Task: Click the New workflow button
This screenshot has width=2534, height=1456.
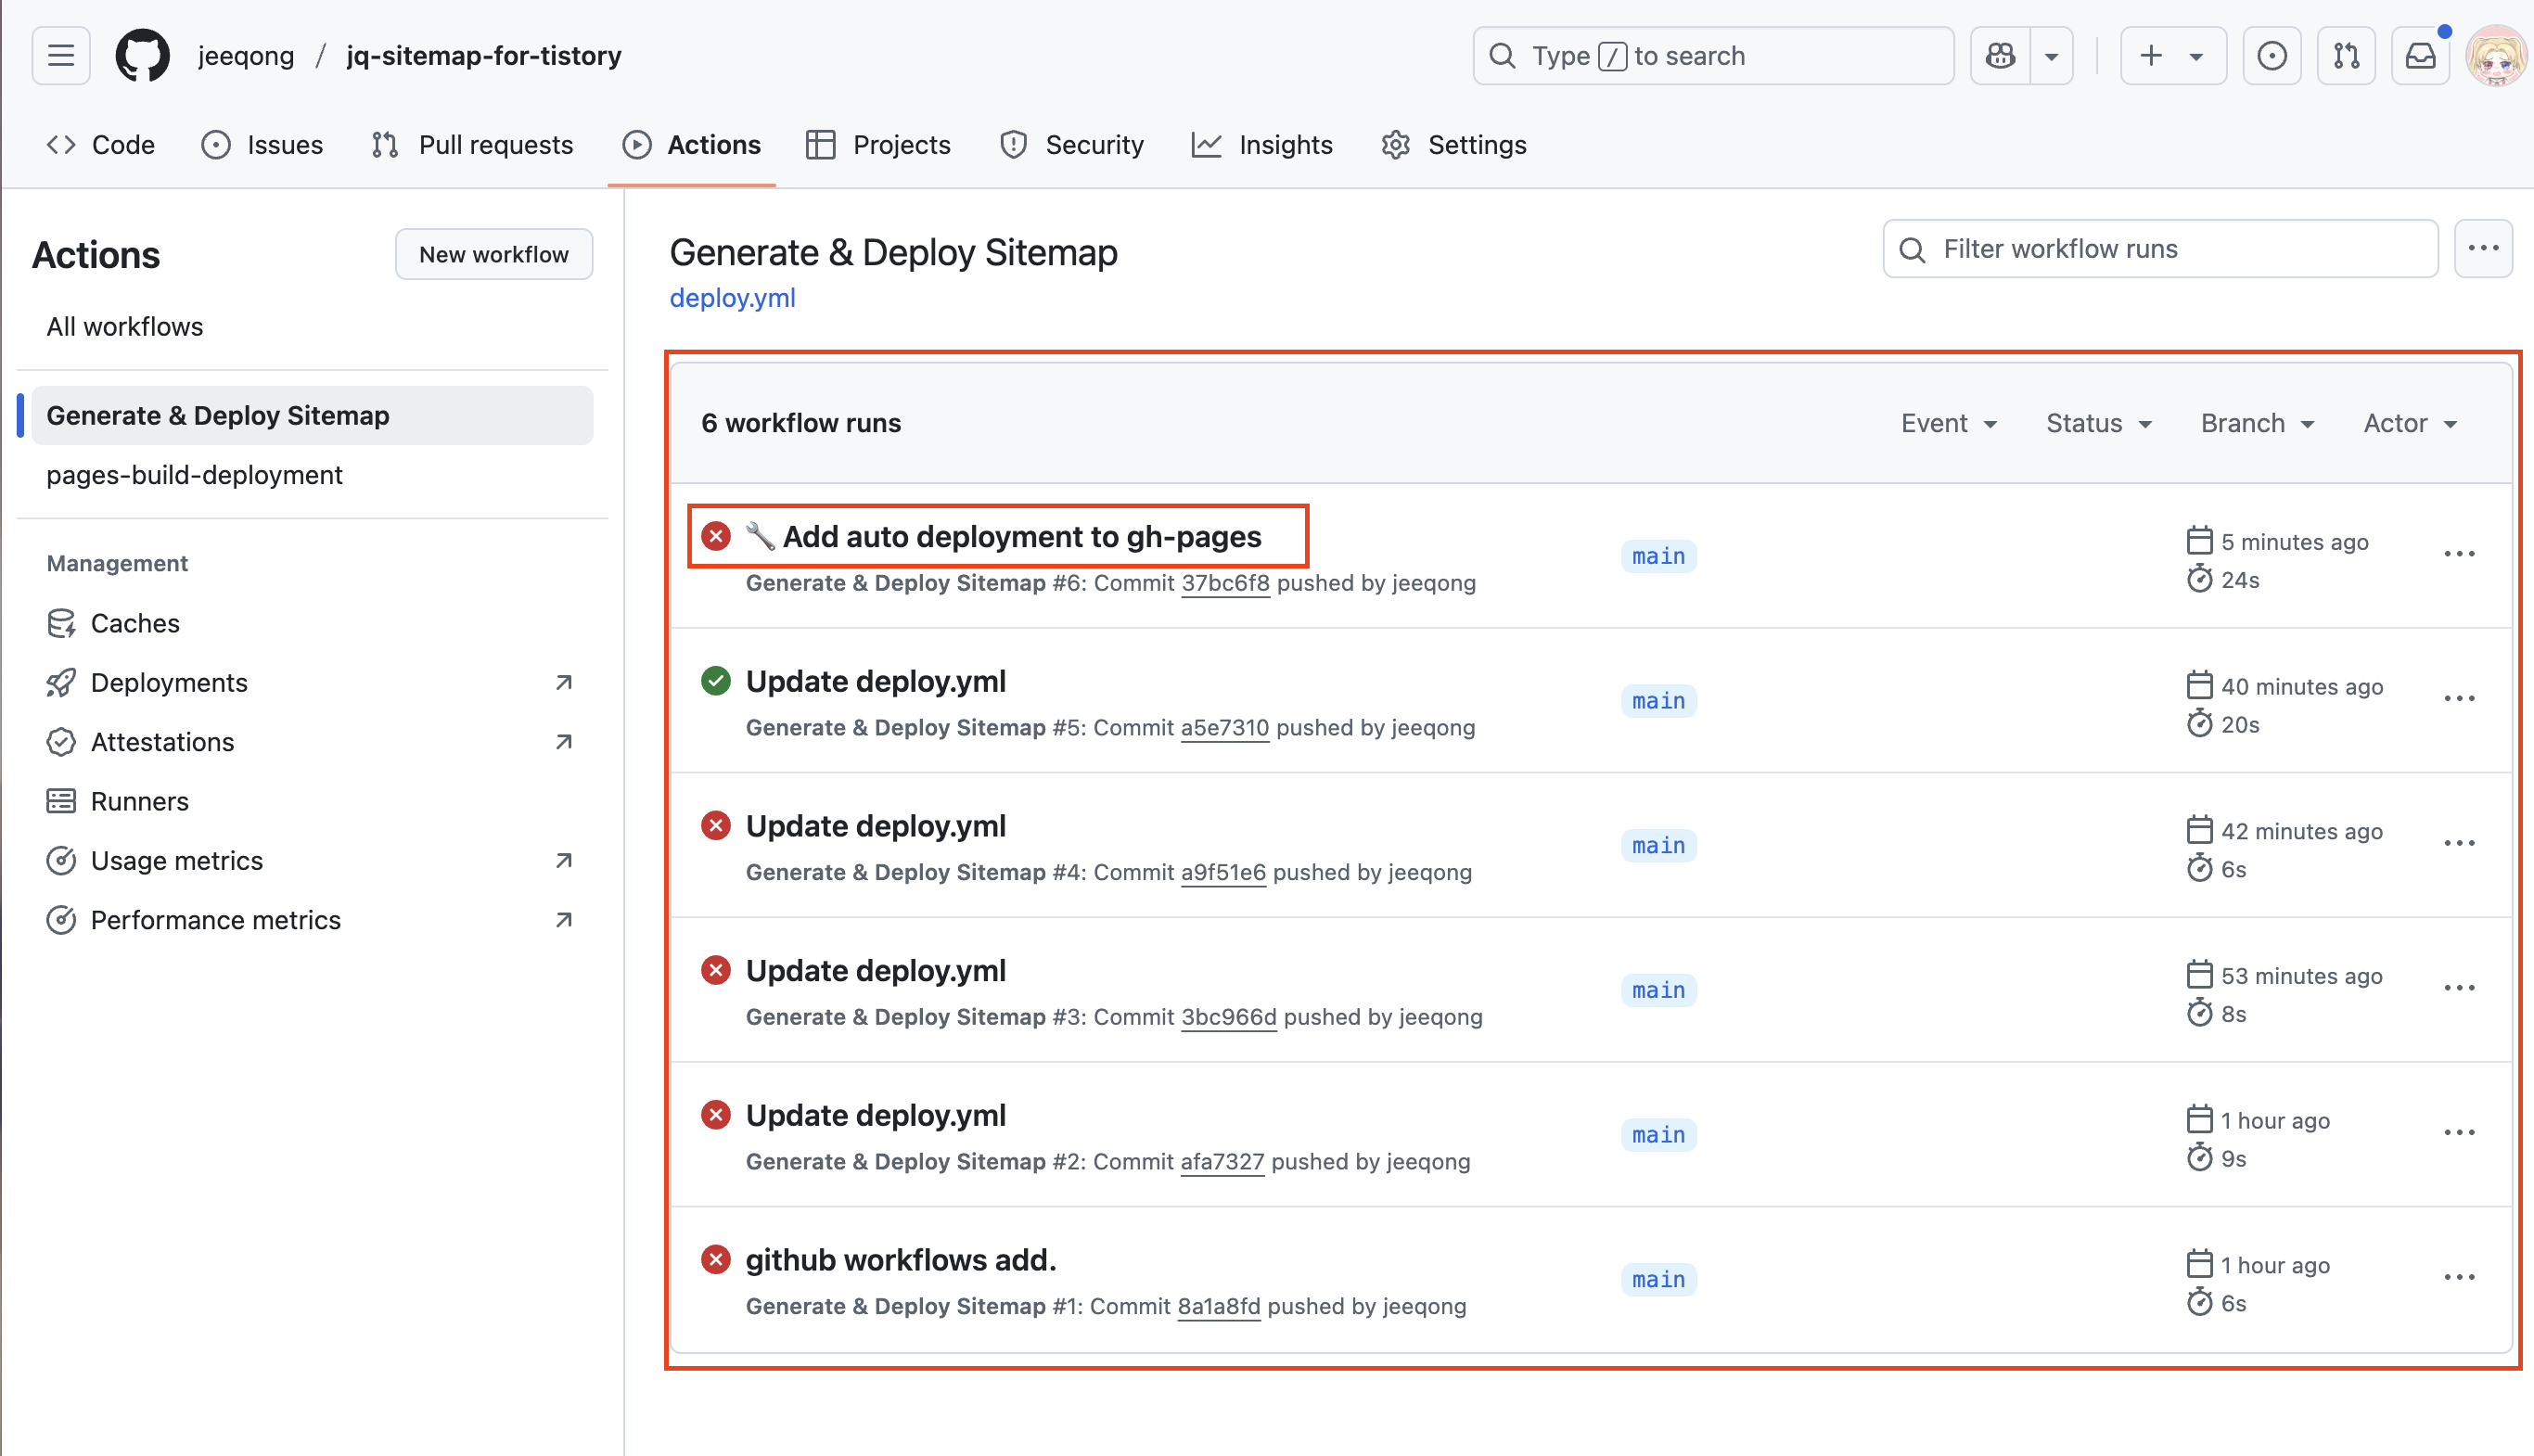Action: (493, 254)
